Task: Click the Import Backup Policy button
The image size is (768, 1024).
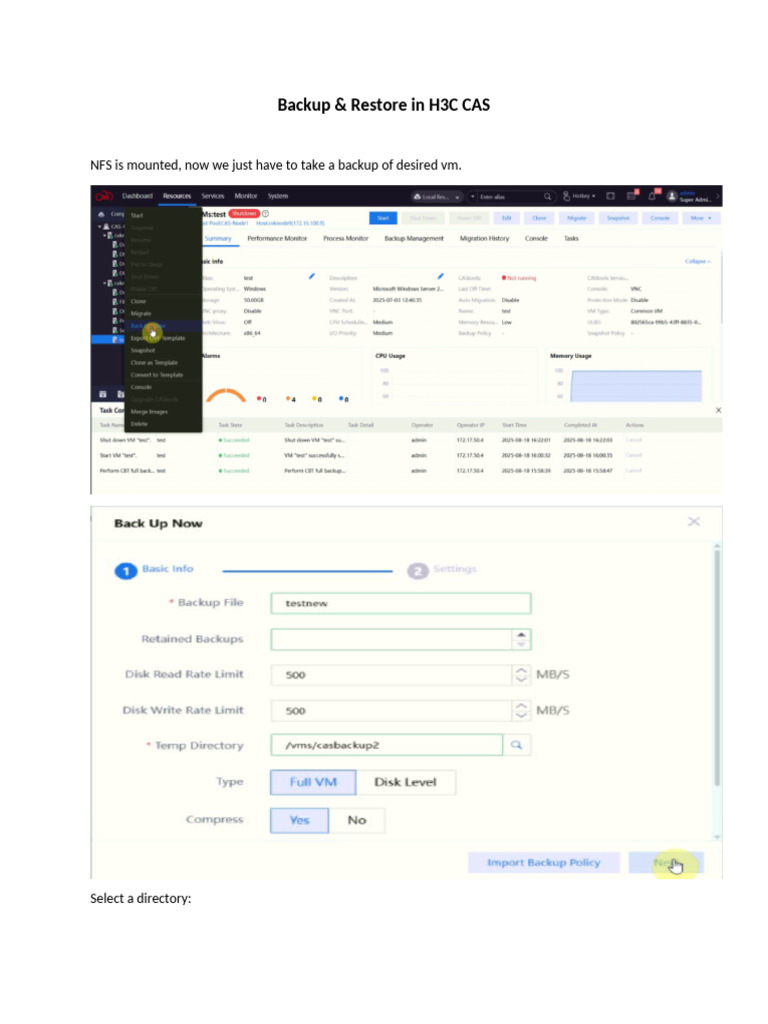Action: tap(543, 863)
